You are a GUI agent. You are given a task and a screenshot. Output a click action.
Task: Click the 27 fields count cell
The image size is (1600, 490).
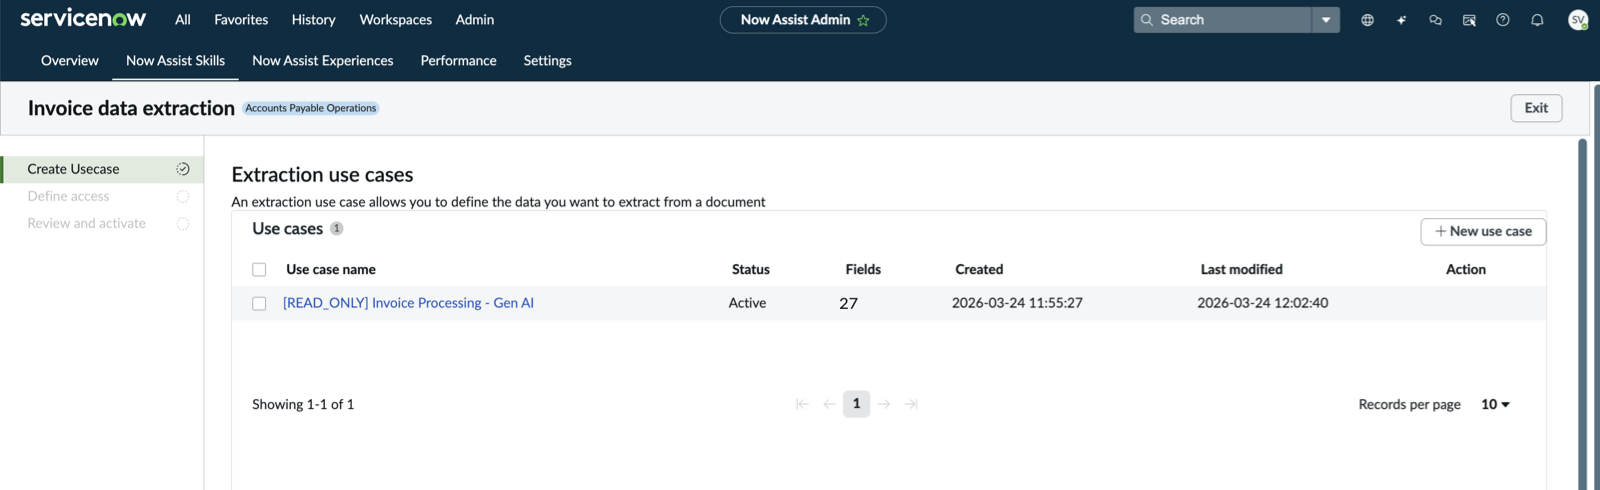848,303
